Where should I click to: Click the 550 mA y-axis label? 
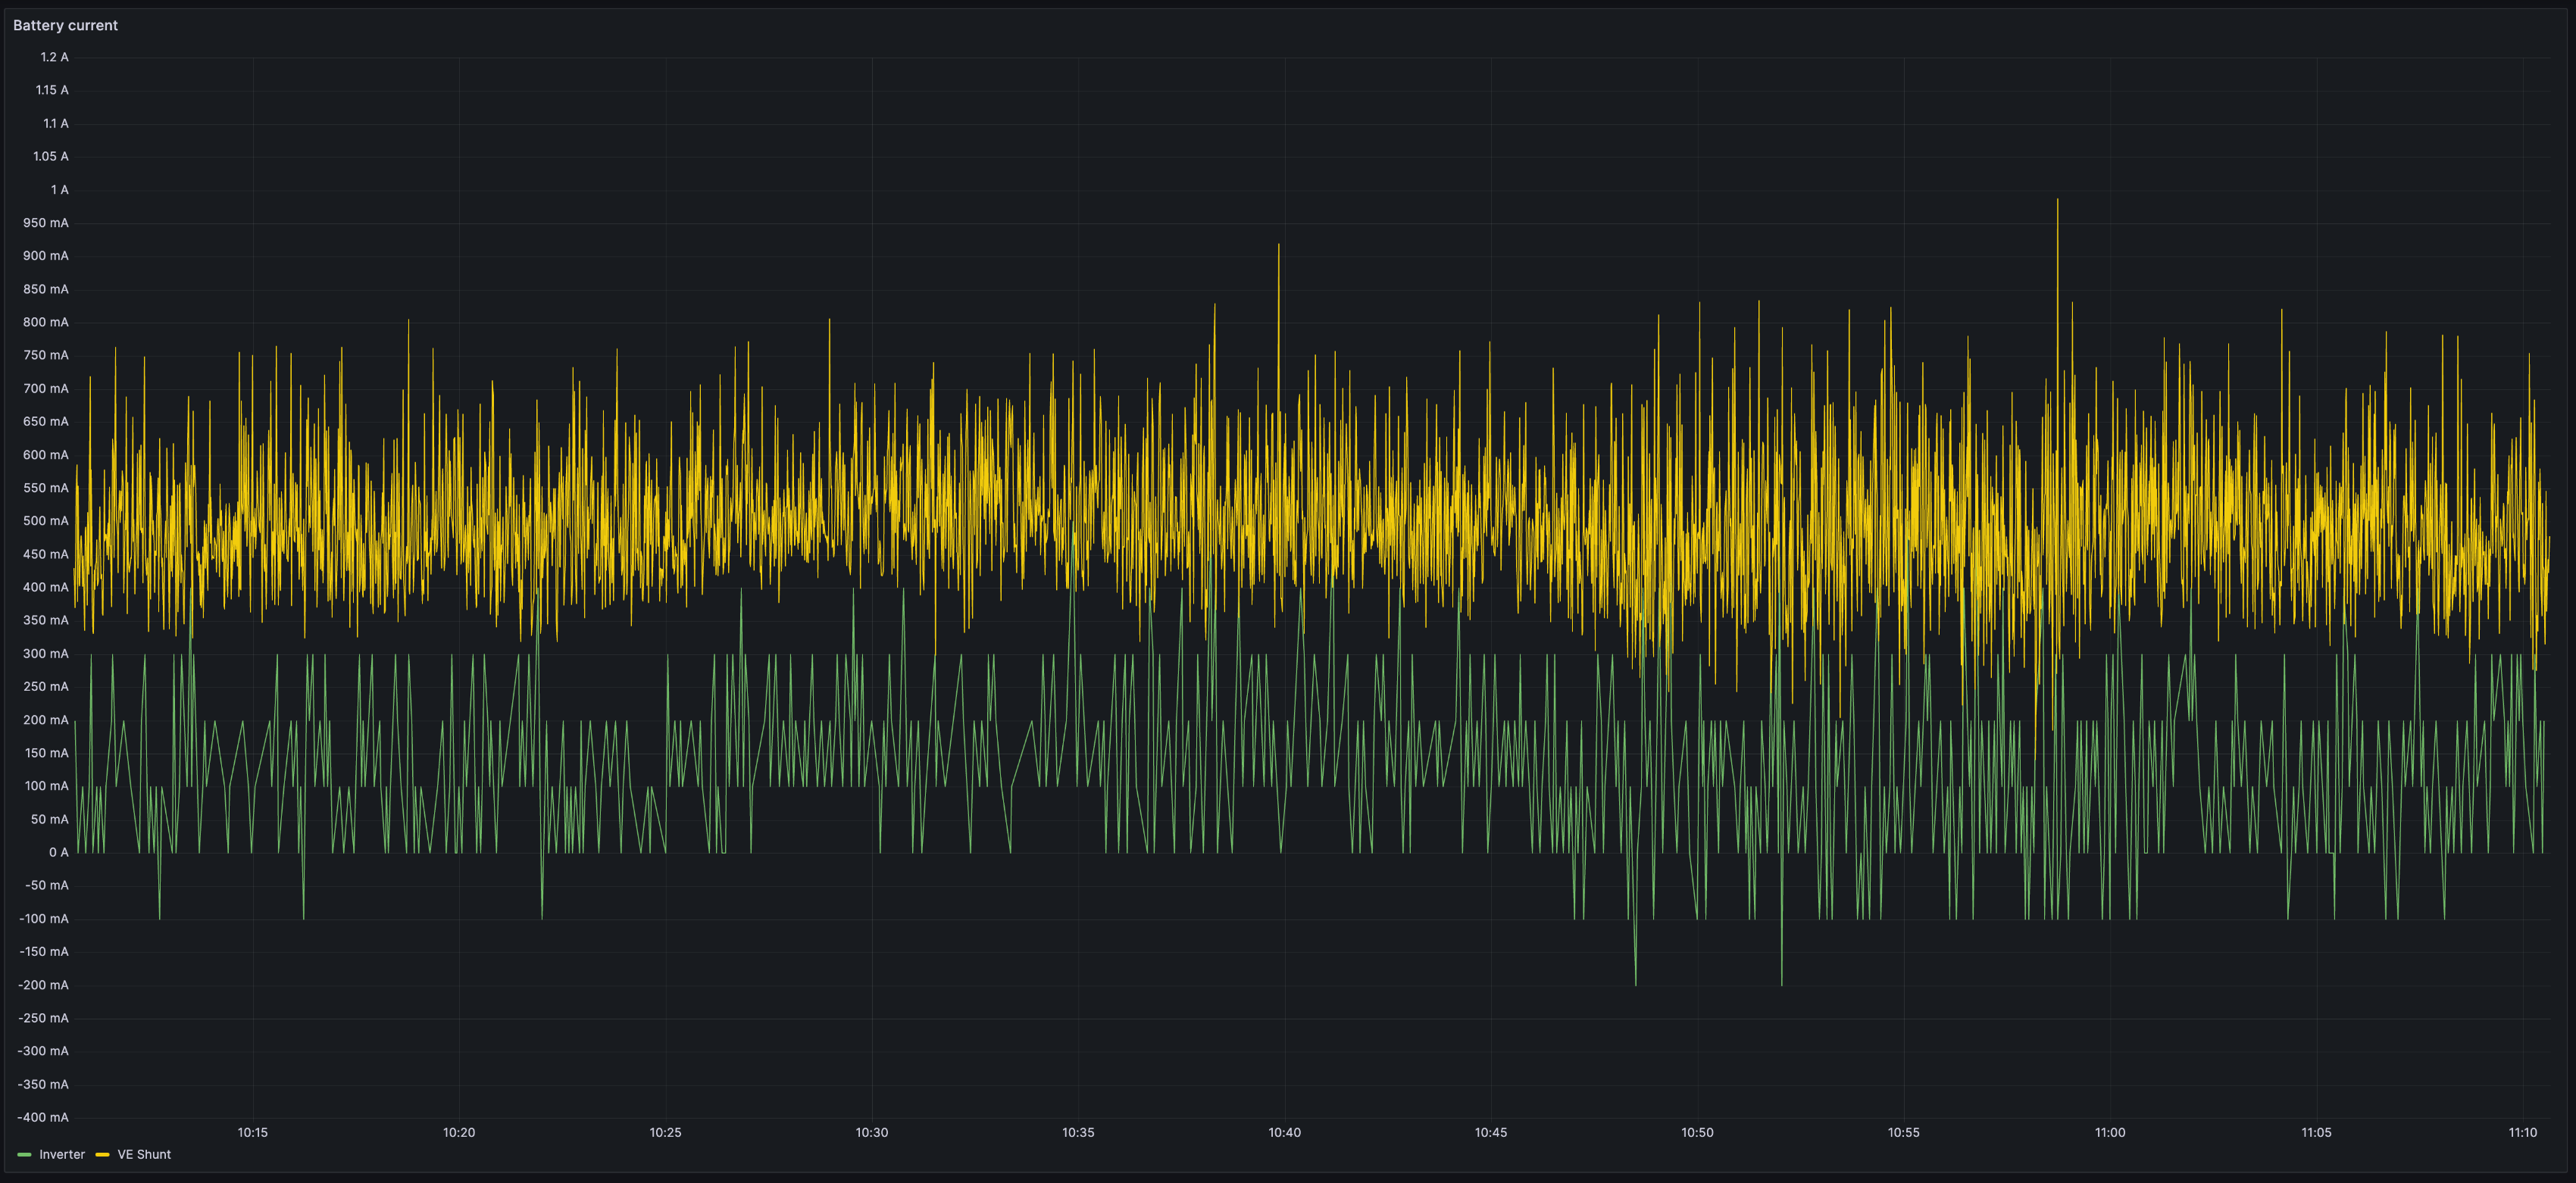(x=46, y=488)
